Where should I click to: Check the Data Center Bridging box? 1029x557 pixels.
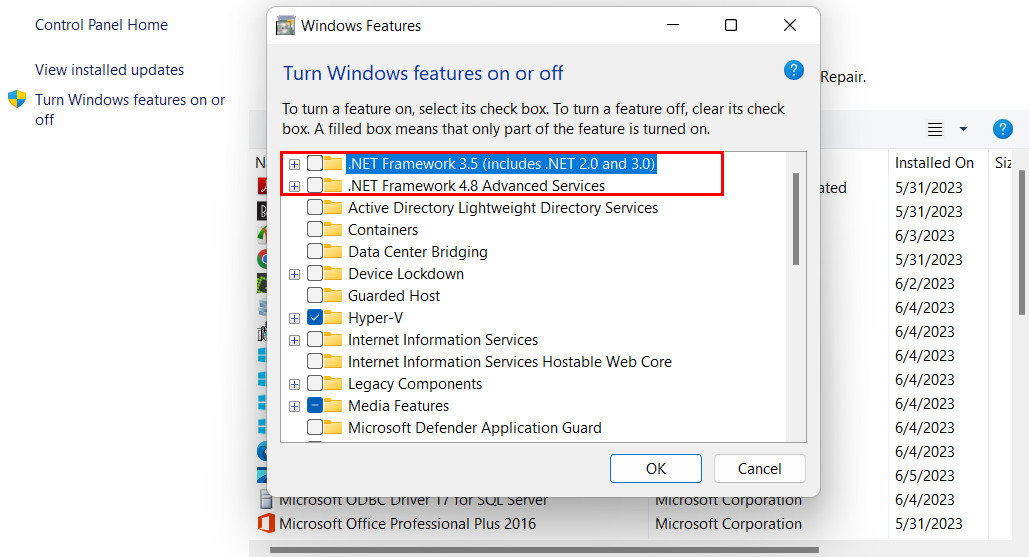click(315, 251)
